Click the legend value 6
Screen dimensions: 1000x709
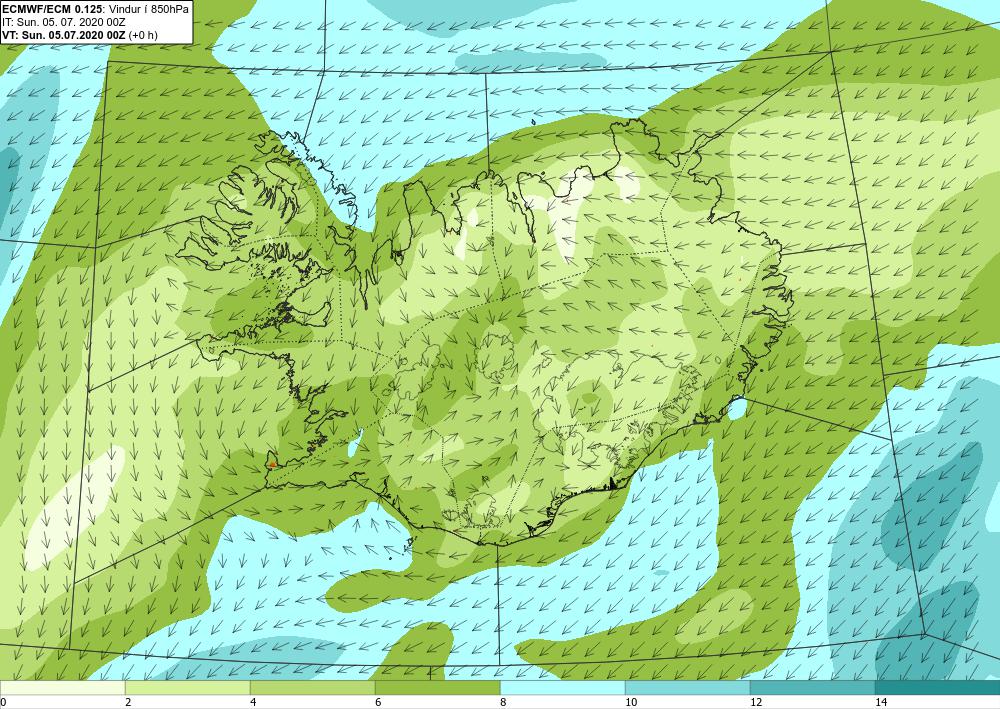point(378,702)
